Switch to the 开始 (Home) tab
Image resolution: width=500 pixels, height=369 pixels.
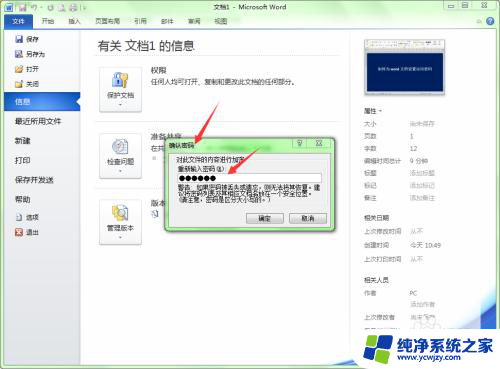pos(48,21)
